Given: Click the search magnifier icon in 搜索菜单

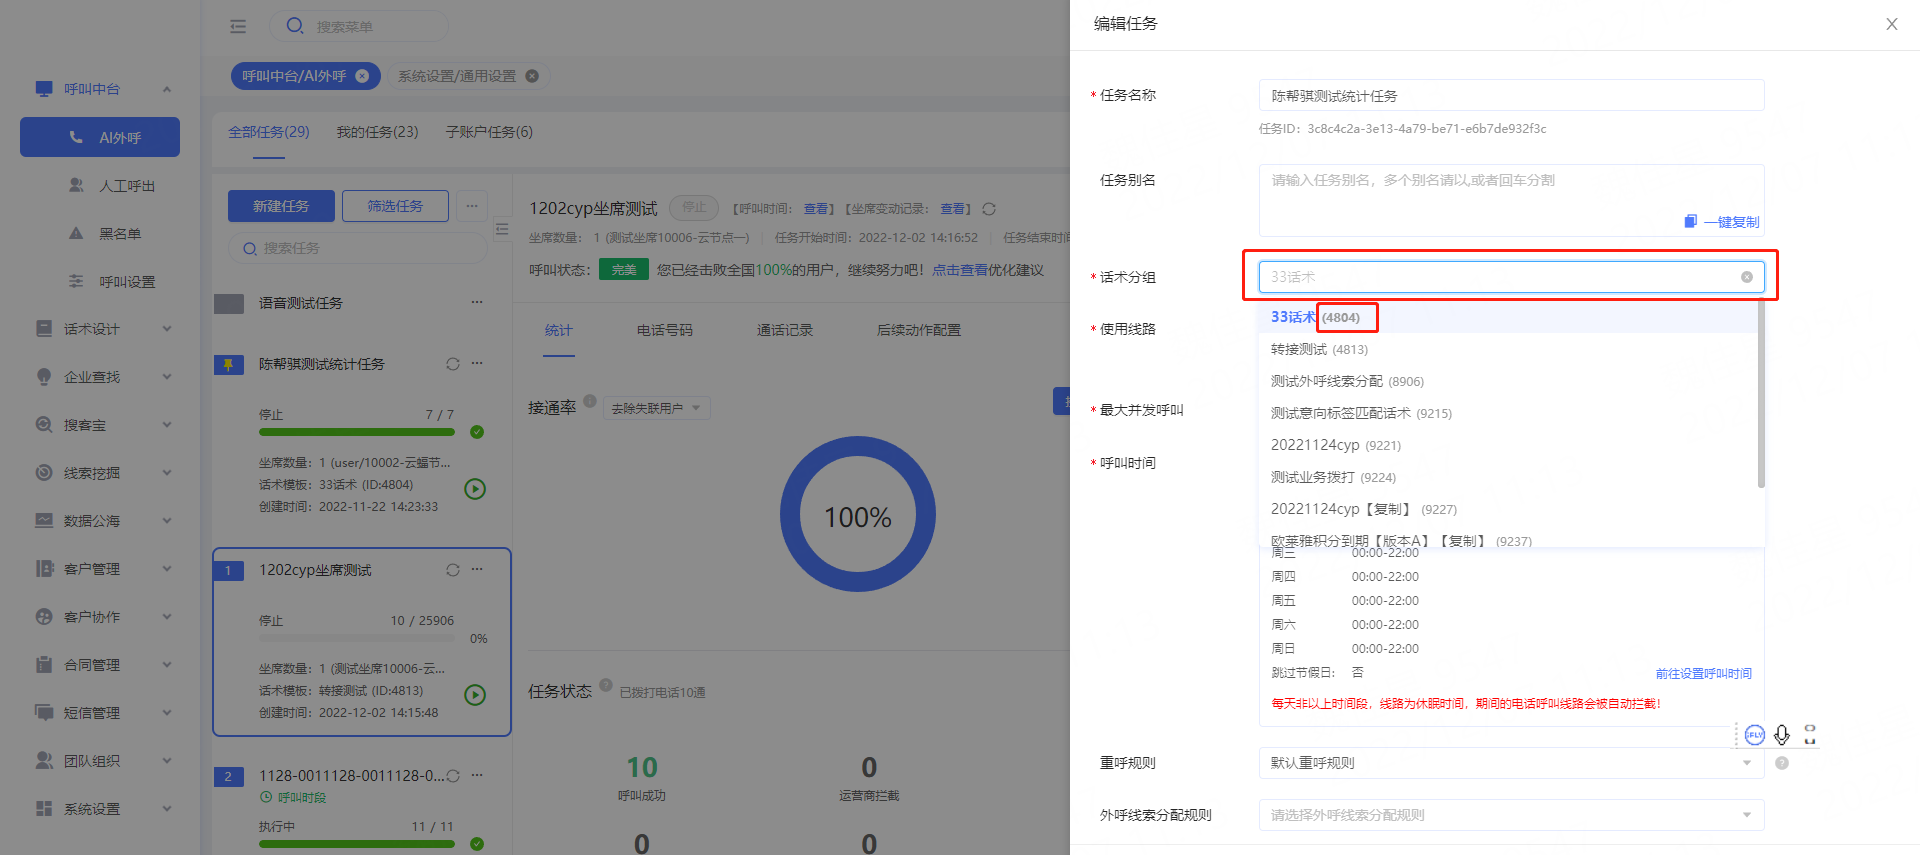Looking at the screenshot, I should tap(295, 25).
